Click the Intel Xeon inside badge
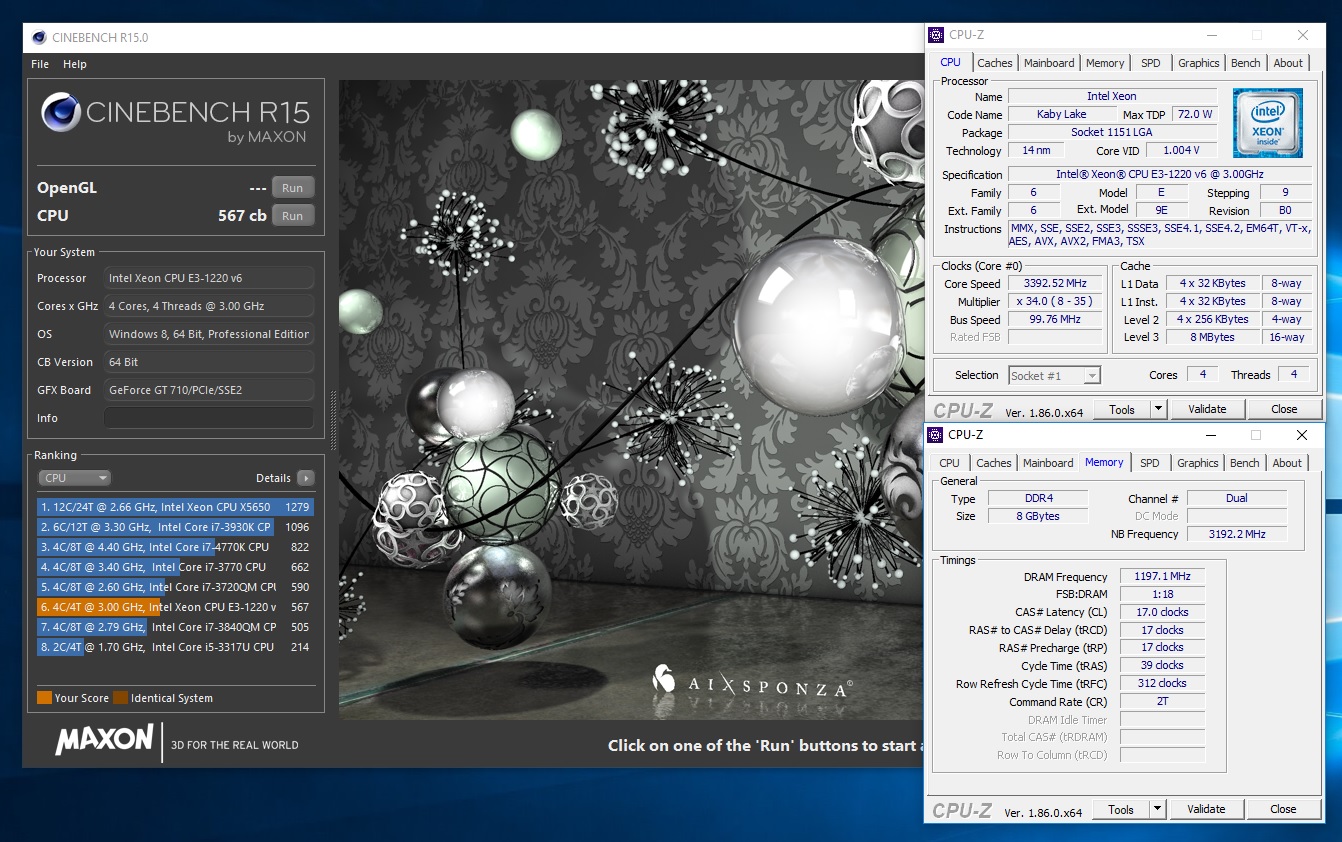Screen dimensions: 1342x842 click(1267, 123)
